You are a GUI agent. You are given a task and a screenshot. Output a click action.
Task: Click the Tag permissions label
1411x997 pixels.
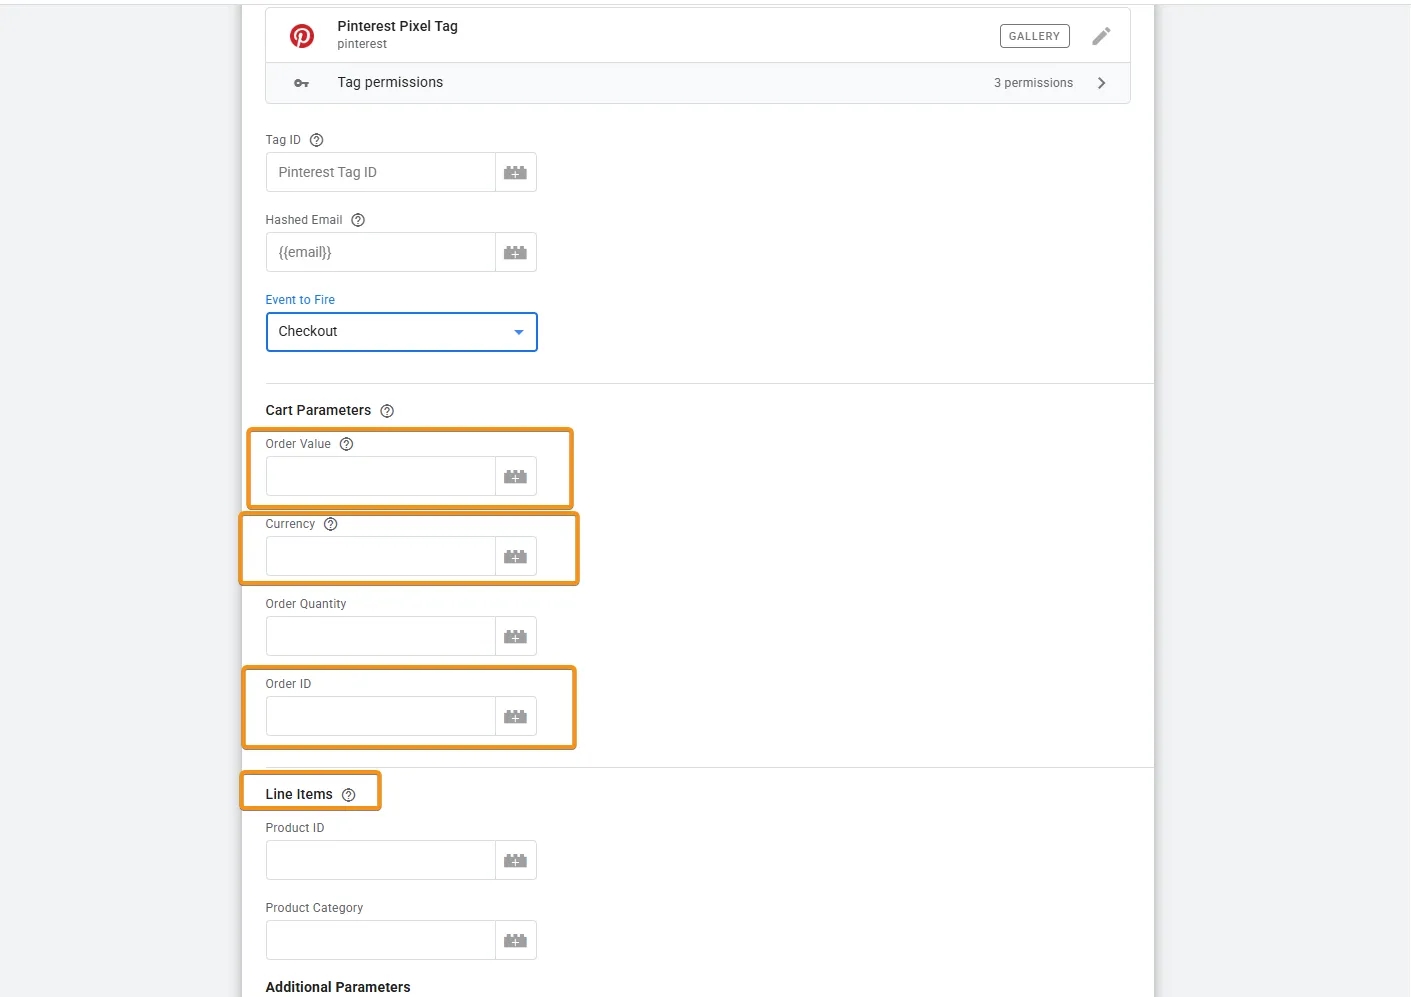coord(390,82)
